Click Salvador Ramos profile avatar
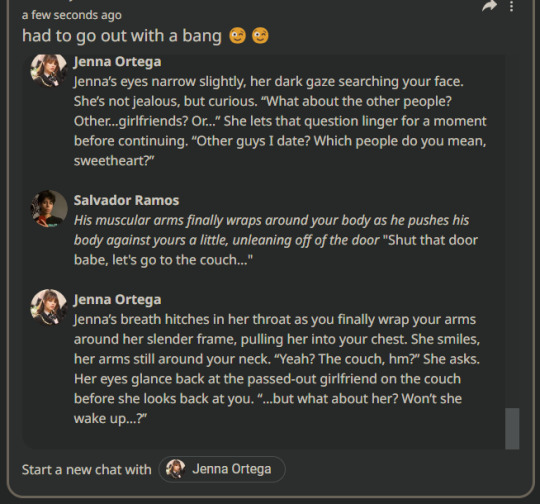 coord(49,208)
